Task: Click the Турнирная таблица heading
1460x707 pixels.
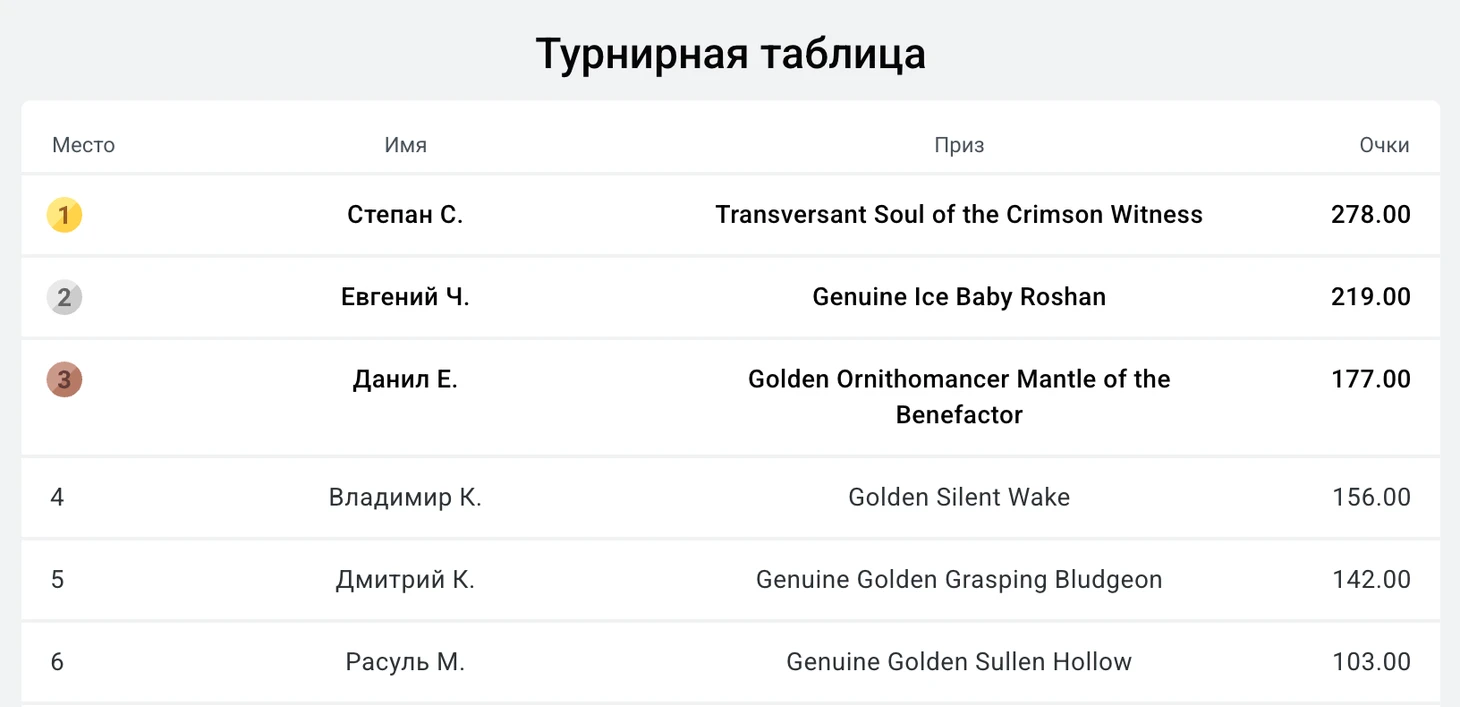Action: (x=730, y=54)
